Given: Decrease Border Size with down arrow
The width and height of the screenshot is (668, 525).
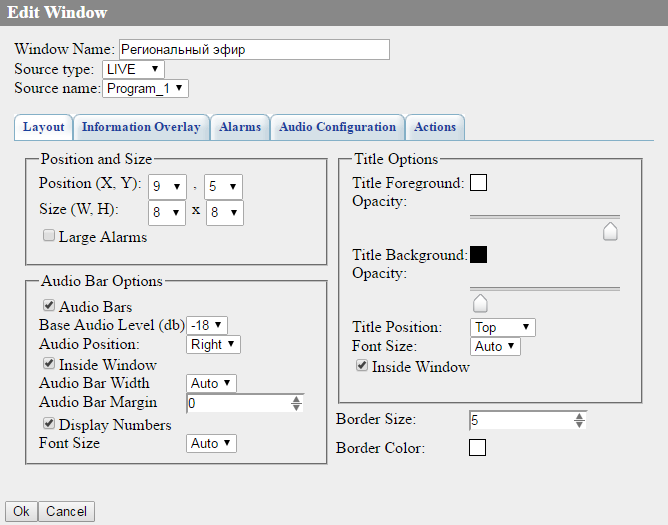Looking at the screenshot, I should (x=579, y=424).
